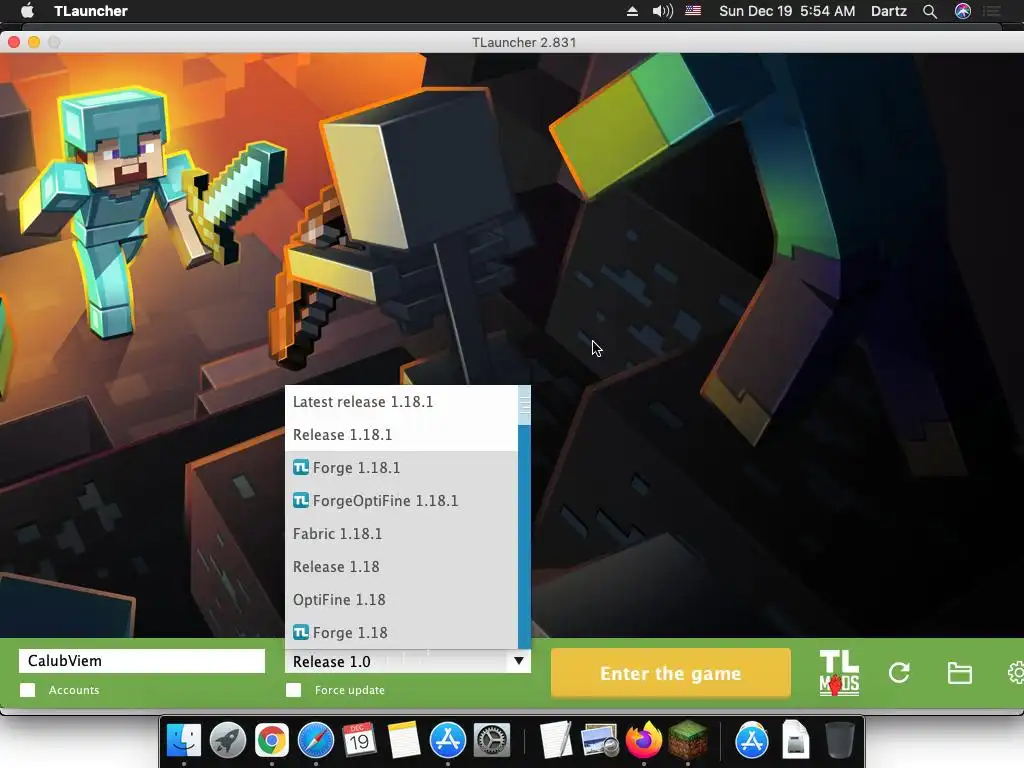Open Preview in the Dock
Screen dimensions: 1024x768
(600, 741)
